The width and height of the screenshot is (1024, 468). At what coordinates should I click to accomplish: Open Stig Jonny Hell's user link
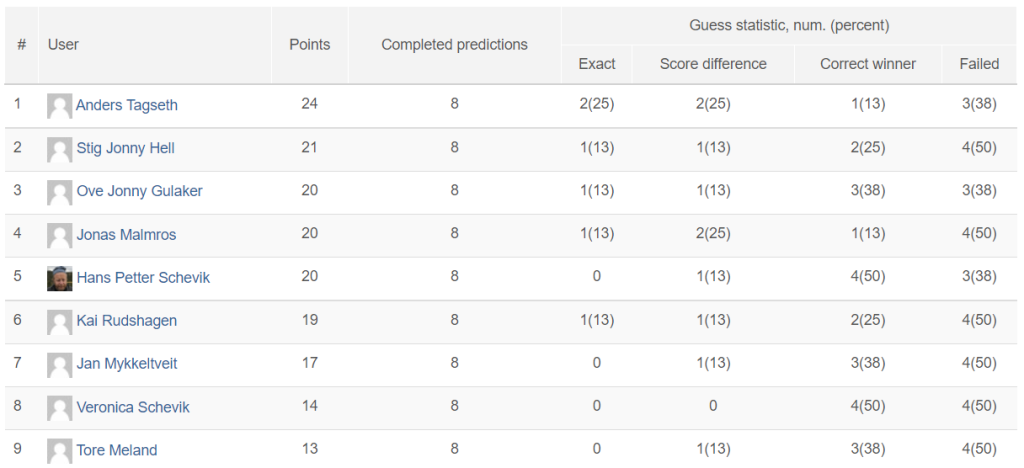pyautogui.click(x=125, y=148)
